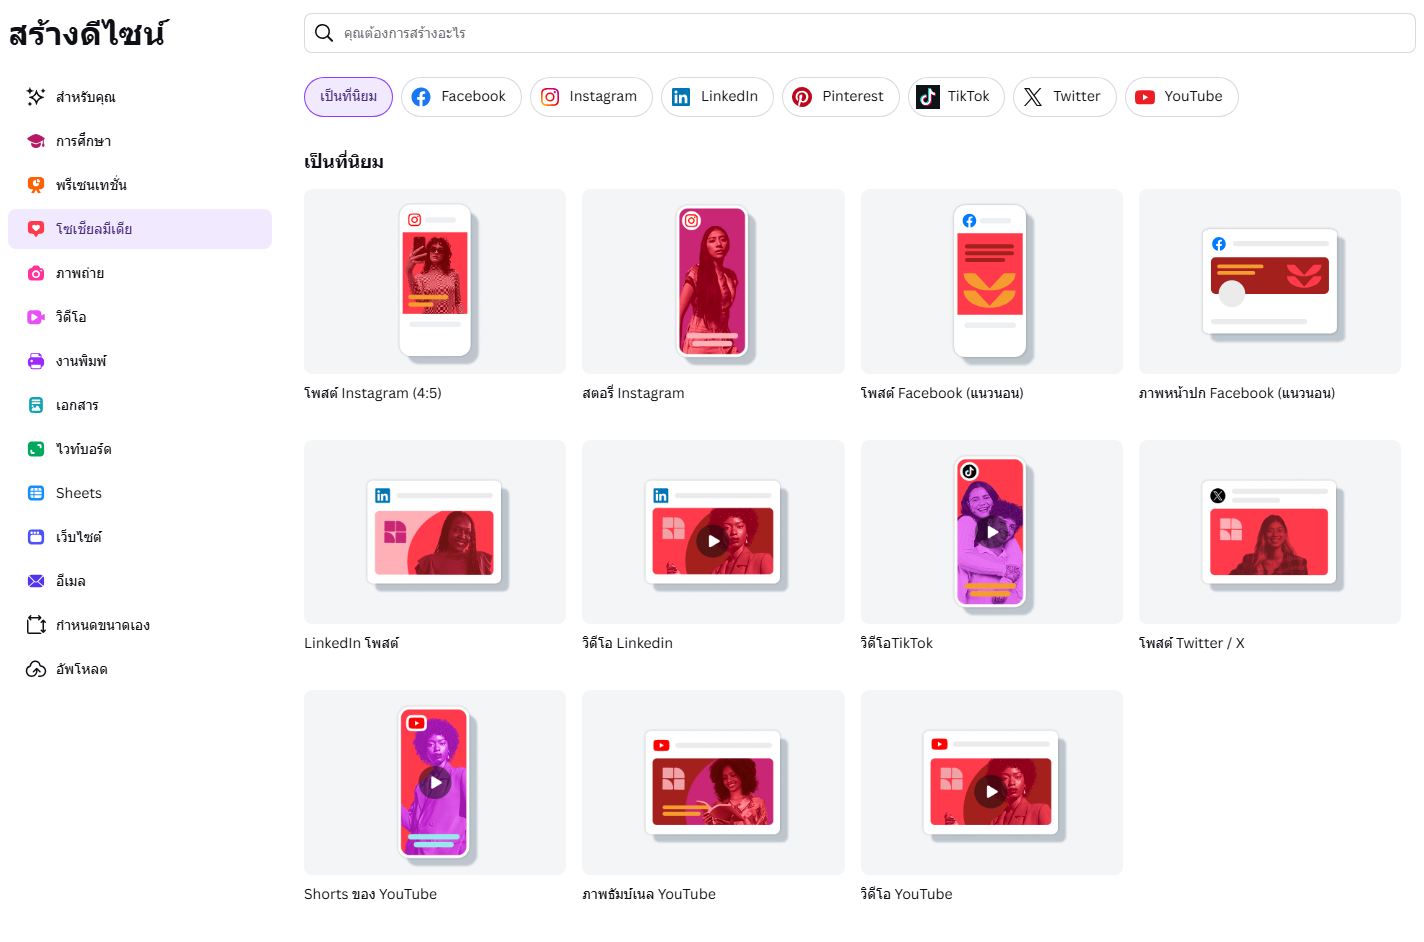Open the กำหนดขนาดเอง custom size icon
The image size is (1424, 942).
[x=36, y=625]
